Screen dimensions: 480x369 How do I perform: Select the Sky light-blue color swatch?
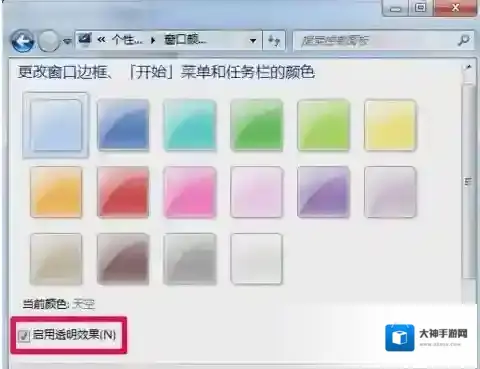coord(56,125)
